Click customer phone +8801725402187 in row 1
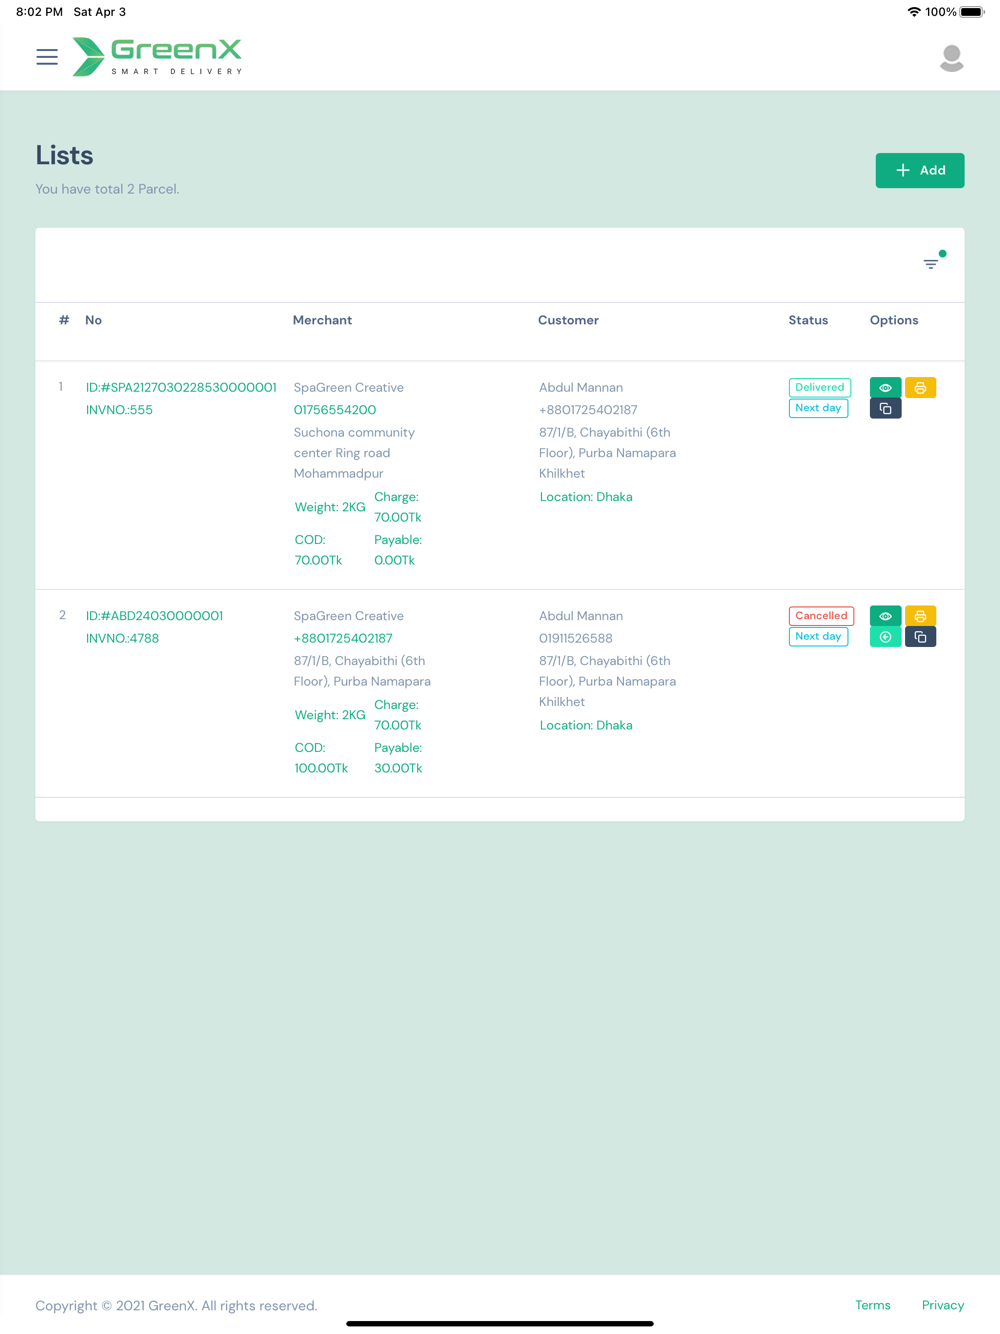The image size is (1000, 1334). (x=588, y=410)
